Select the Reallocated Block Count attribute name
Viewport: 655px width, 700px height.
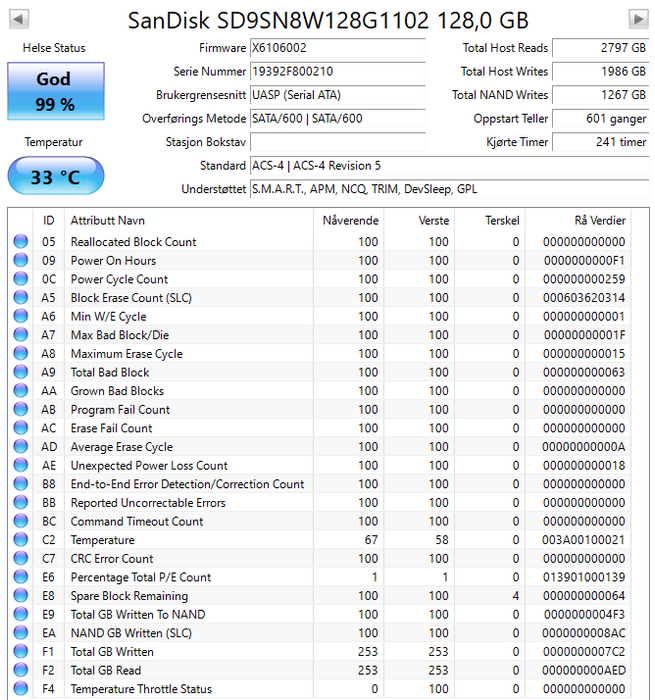click(134, 242)
